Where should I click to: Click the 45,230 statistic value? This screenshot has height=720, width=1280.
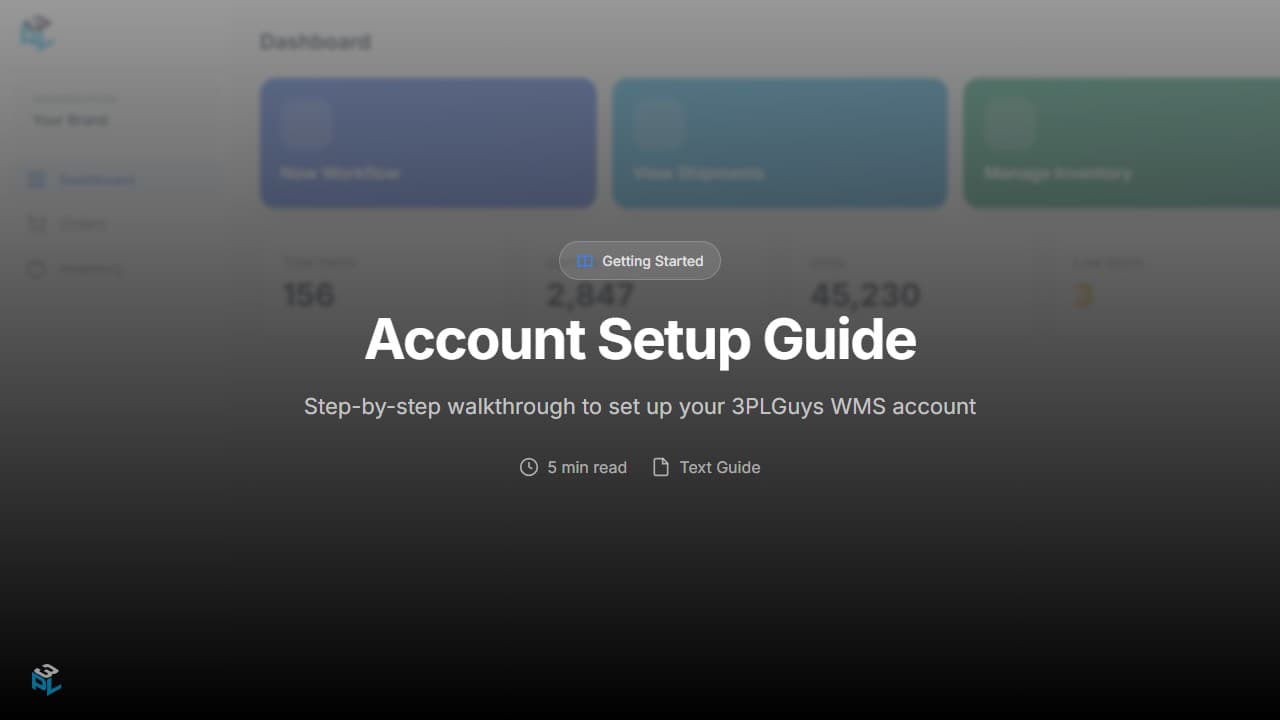(865, 295)
